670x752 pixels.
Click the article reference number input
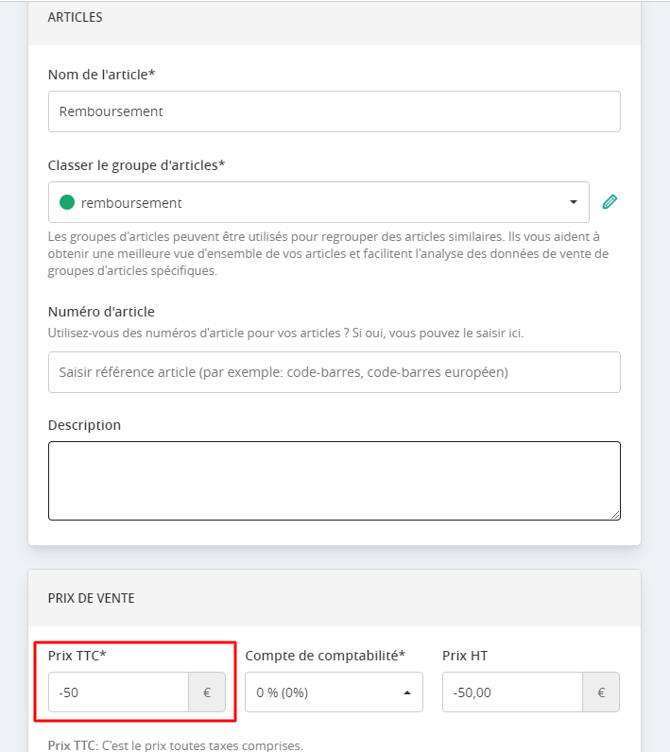[334, 372]
